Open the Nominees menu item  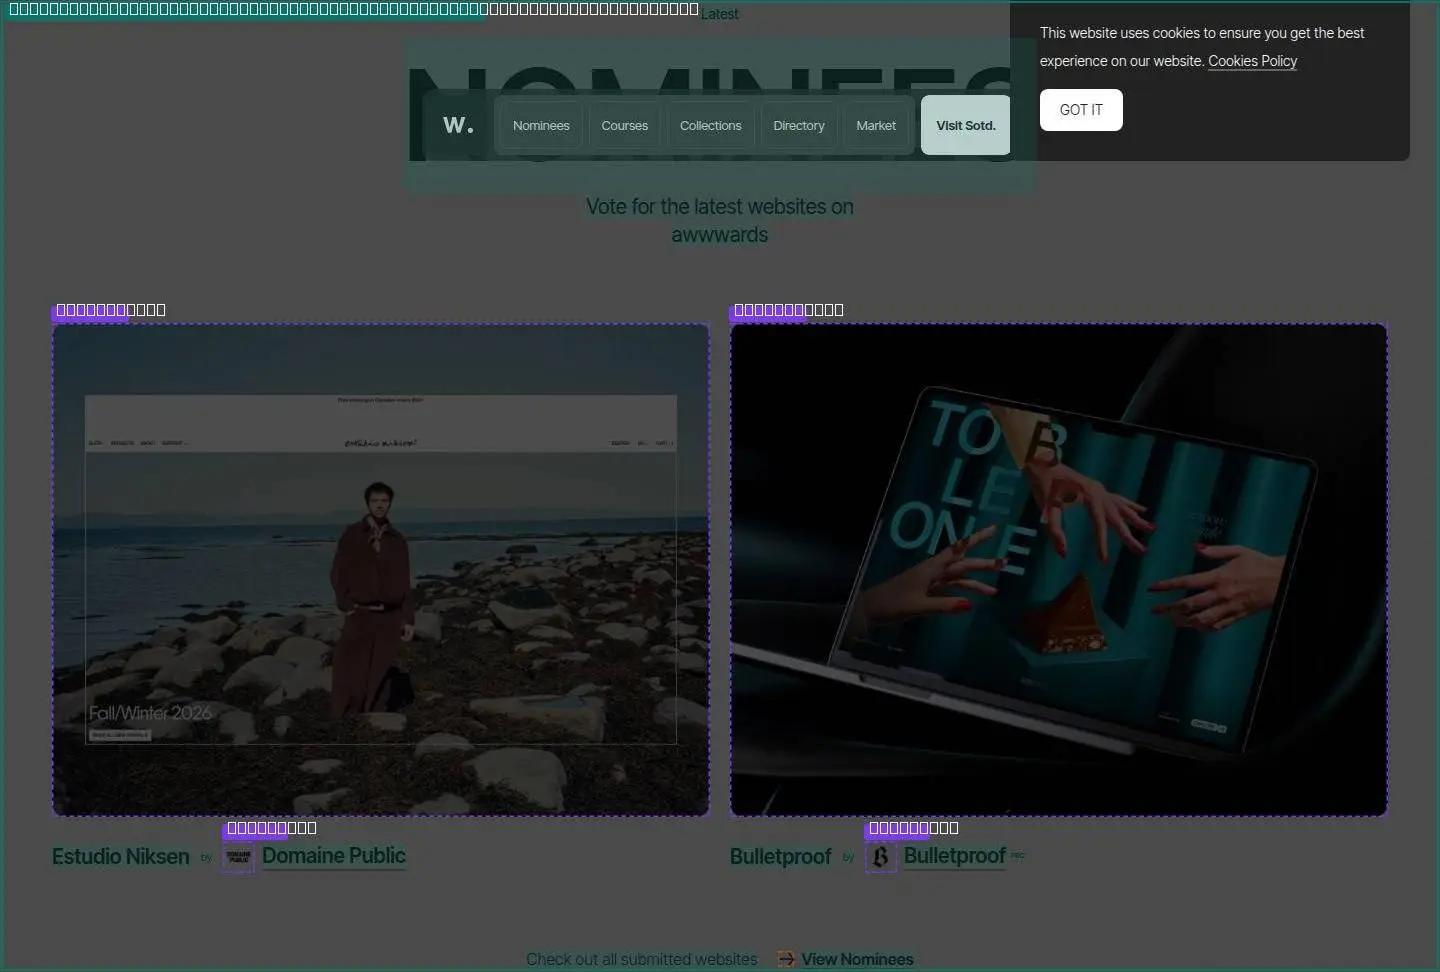541,125
